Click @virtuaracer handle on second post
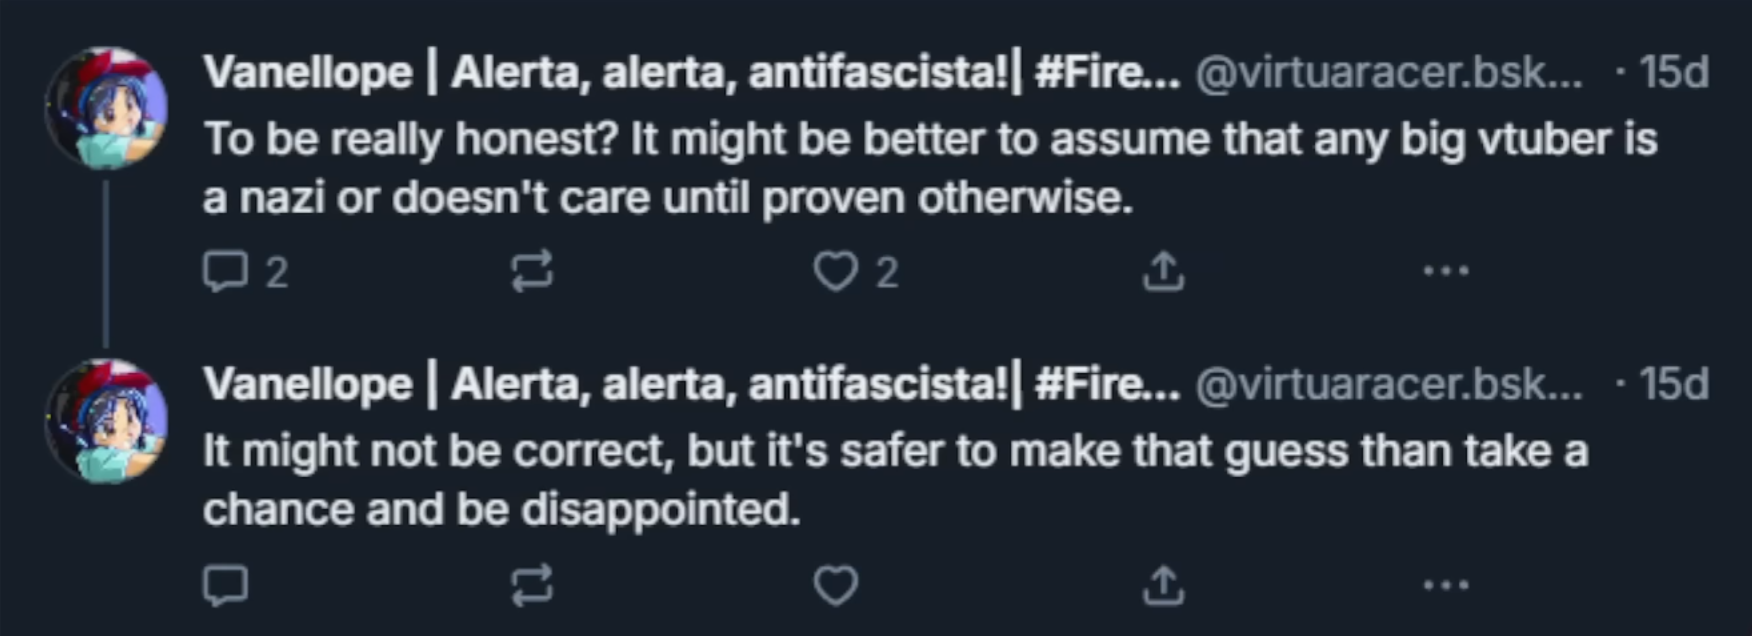 click(1388, 385)
